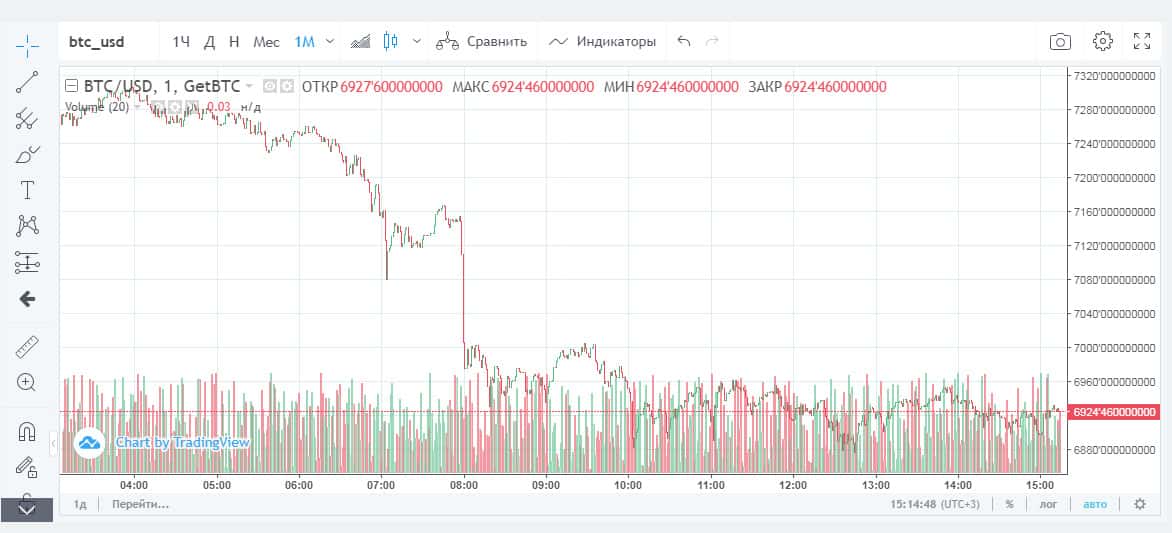Open chart settings gear in top toolbar
Image resolution: width=1172 pixels, height=533 pixels.
click(x=1103, y=41)
